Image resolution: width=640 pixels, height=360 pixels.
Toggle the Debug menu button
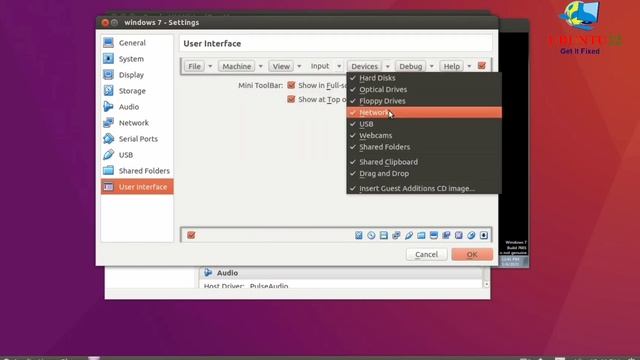point(411,66)
